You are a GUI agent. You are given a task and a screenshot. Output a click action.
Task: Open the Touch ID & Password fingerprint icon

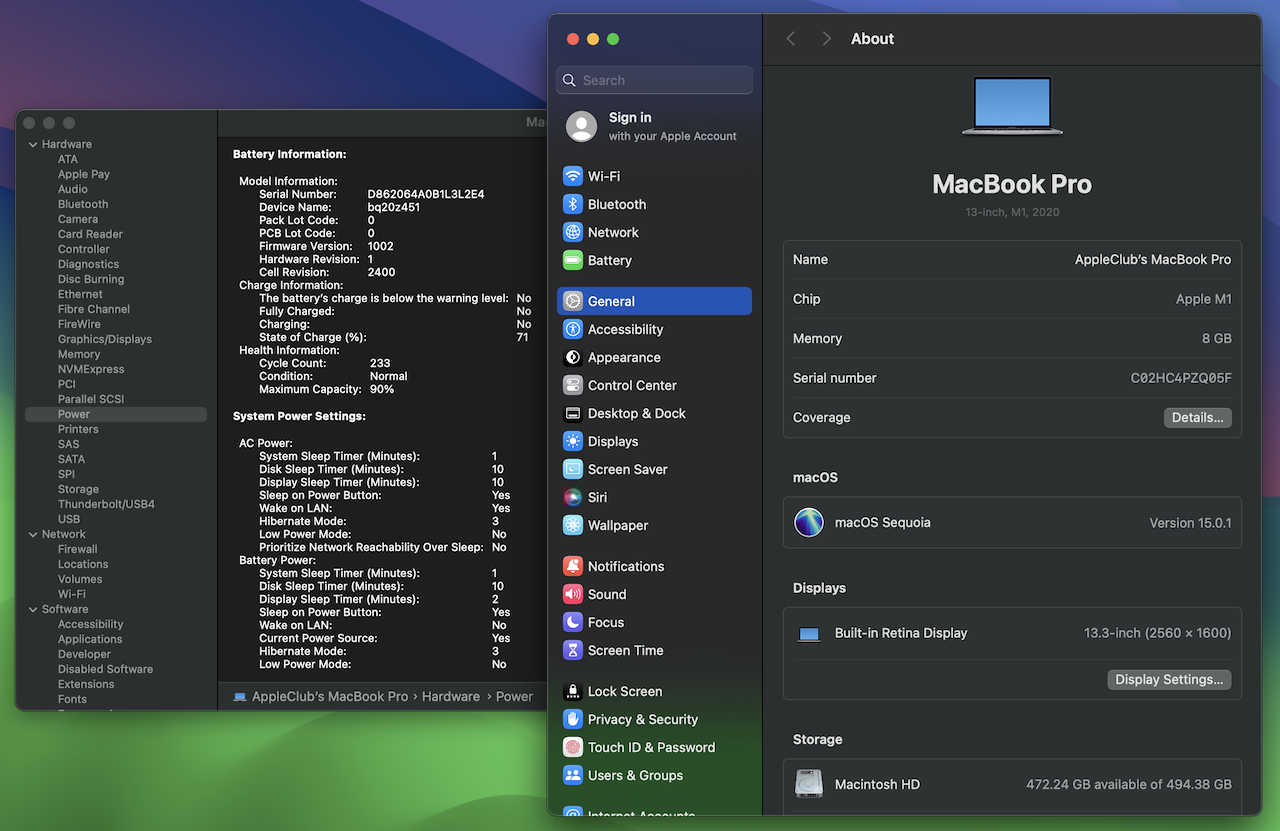point(573,747)
